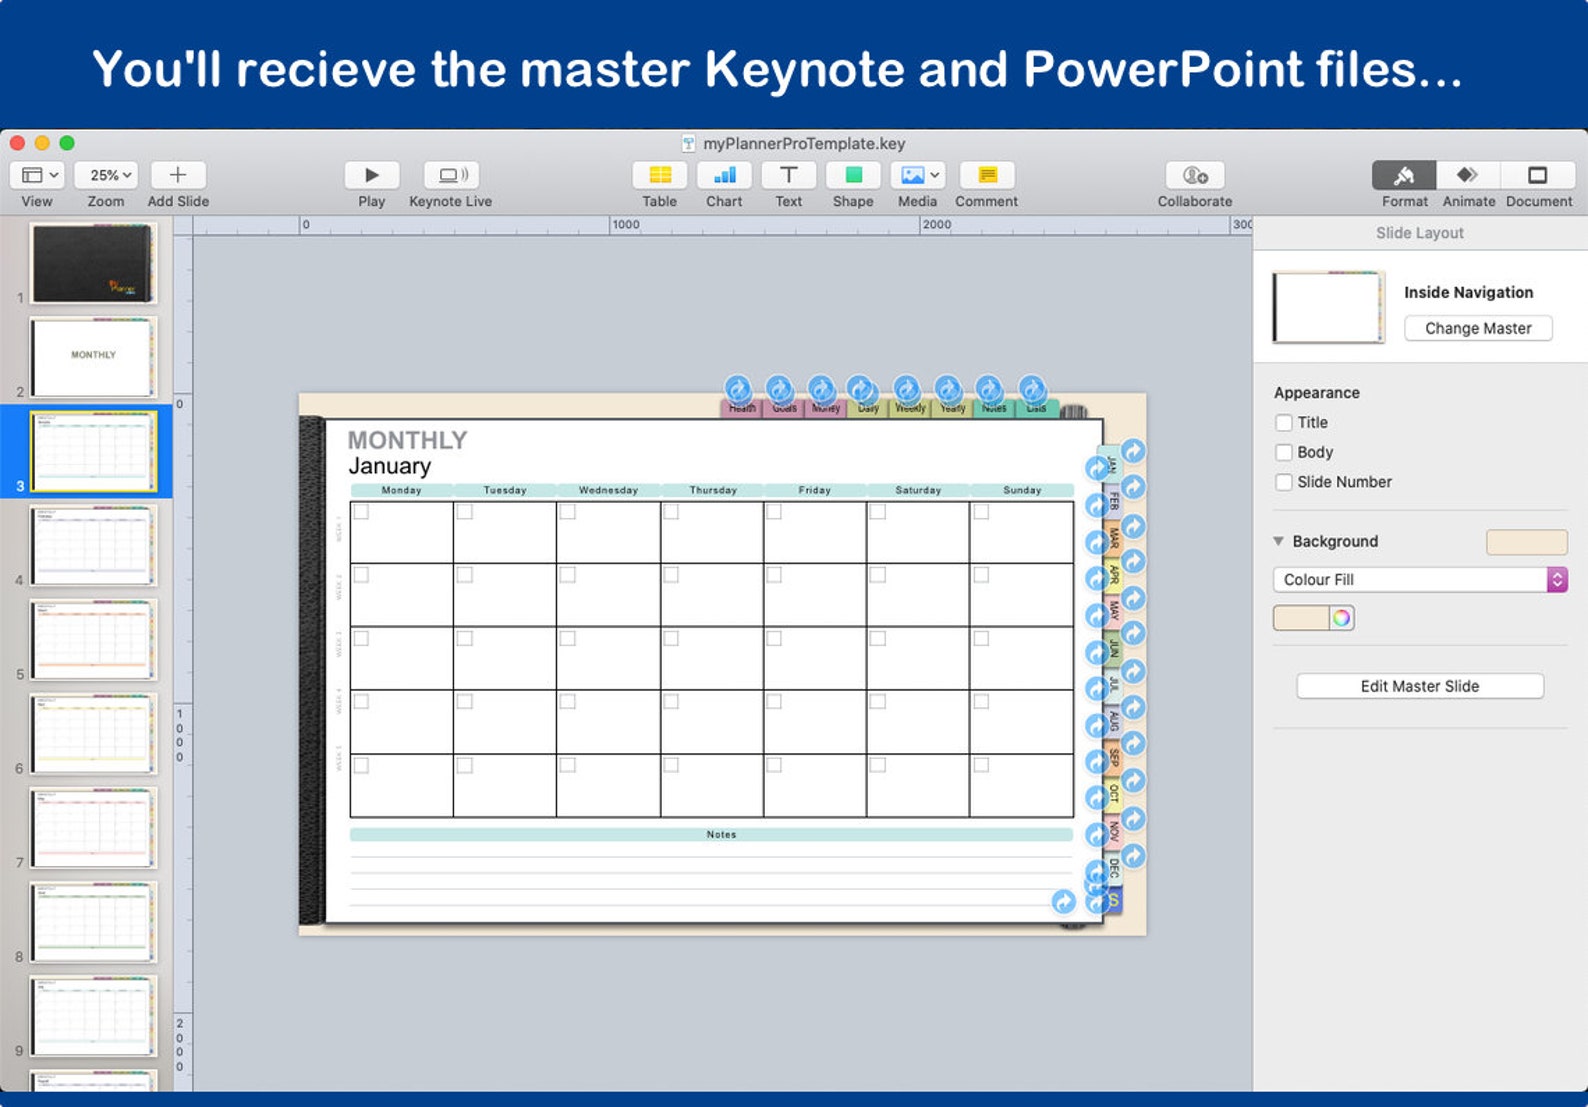Select slide 4 thumbnail in navigator
The width and height of the screenshot is (1588, 1107).
click(x=93, y=545)
